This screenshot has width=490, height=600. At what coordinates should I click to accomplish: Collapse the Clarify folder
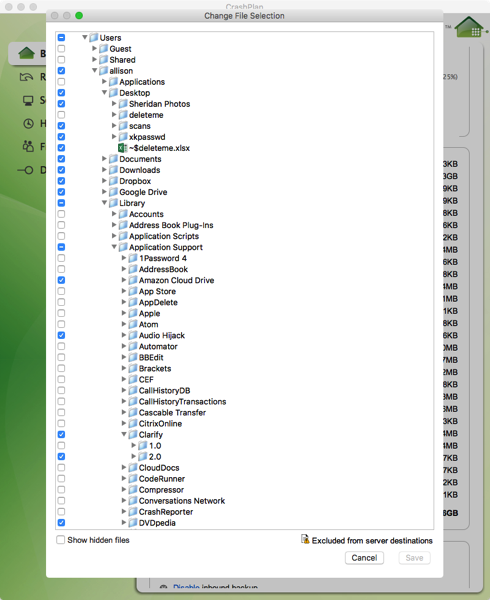(x=124, y=434)
